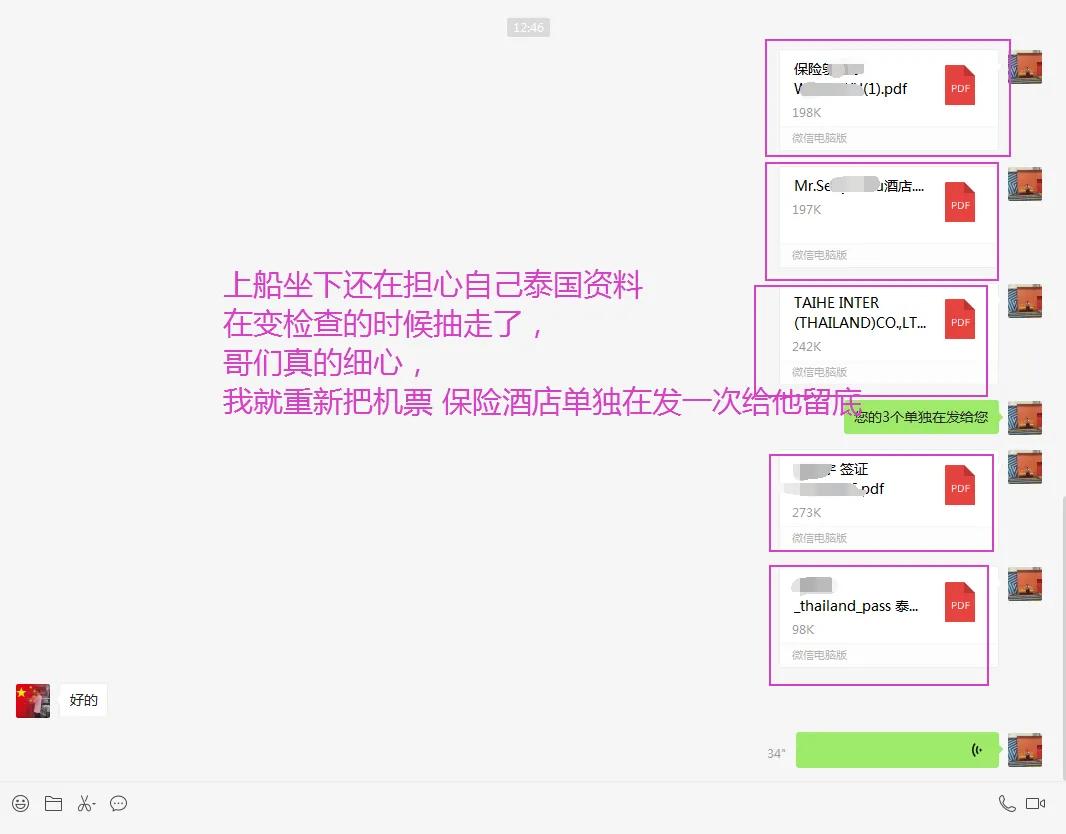
Task: Open the thailand_pass 泰 PDF message
Action: click(x=870, y=605)
